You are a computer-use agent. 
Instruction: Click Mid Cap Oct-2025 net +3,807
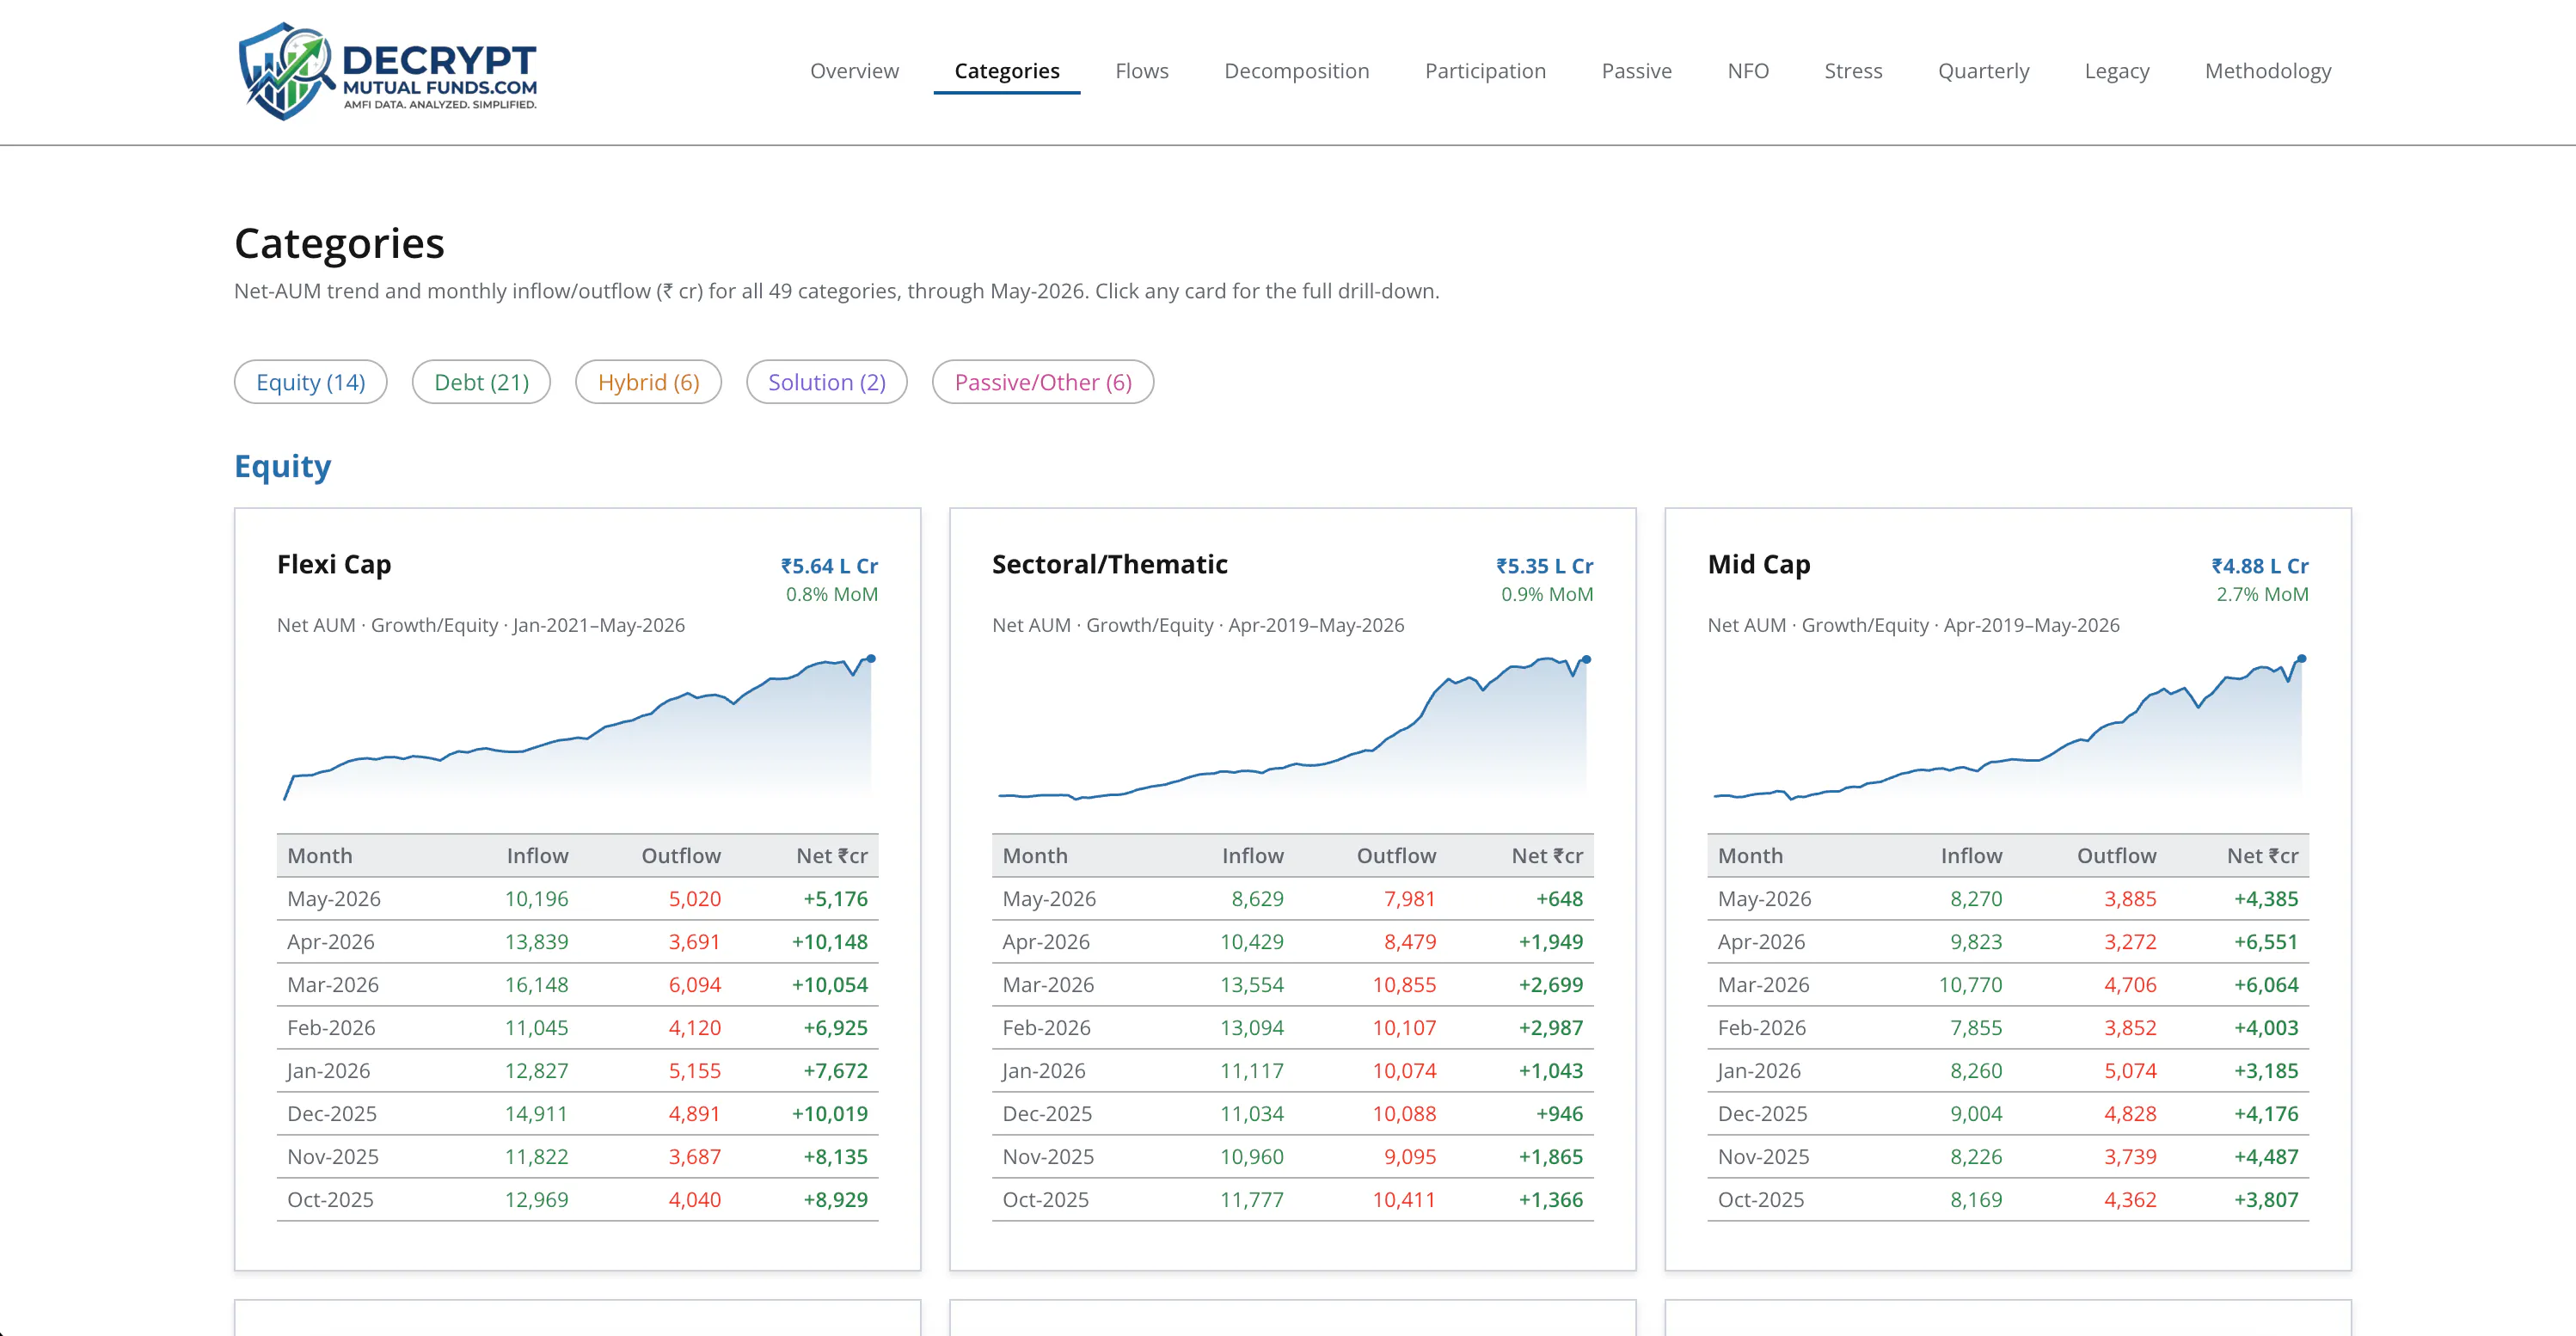tap(2266, 1200)
